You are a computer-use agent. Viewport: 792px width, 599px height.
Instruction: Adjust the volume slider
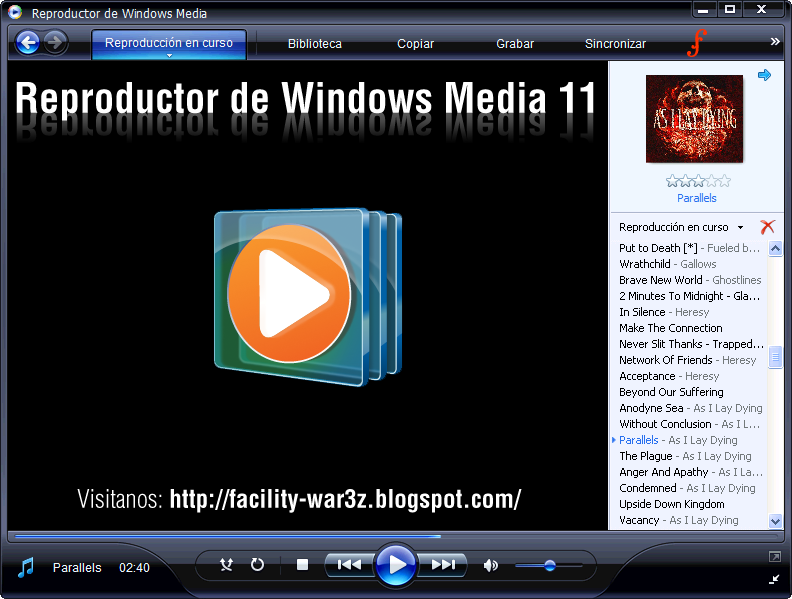point(549,566)
